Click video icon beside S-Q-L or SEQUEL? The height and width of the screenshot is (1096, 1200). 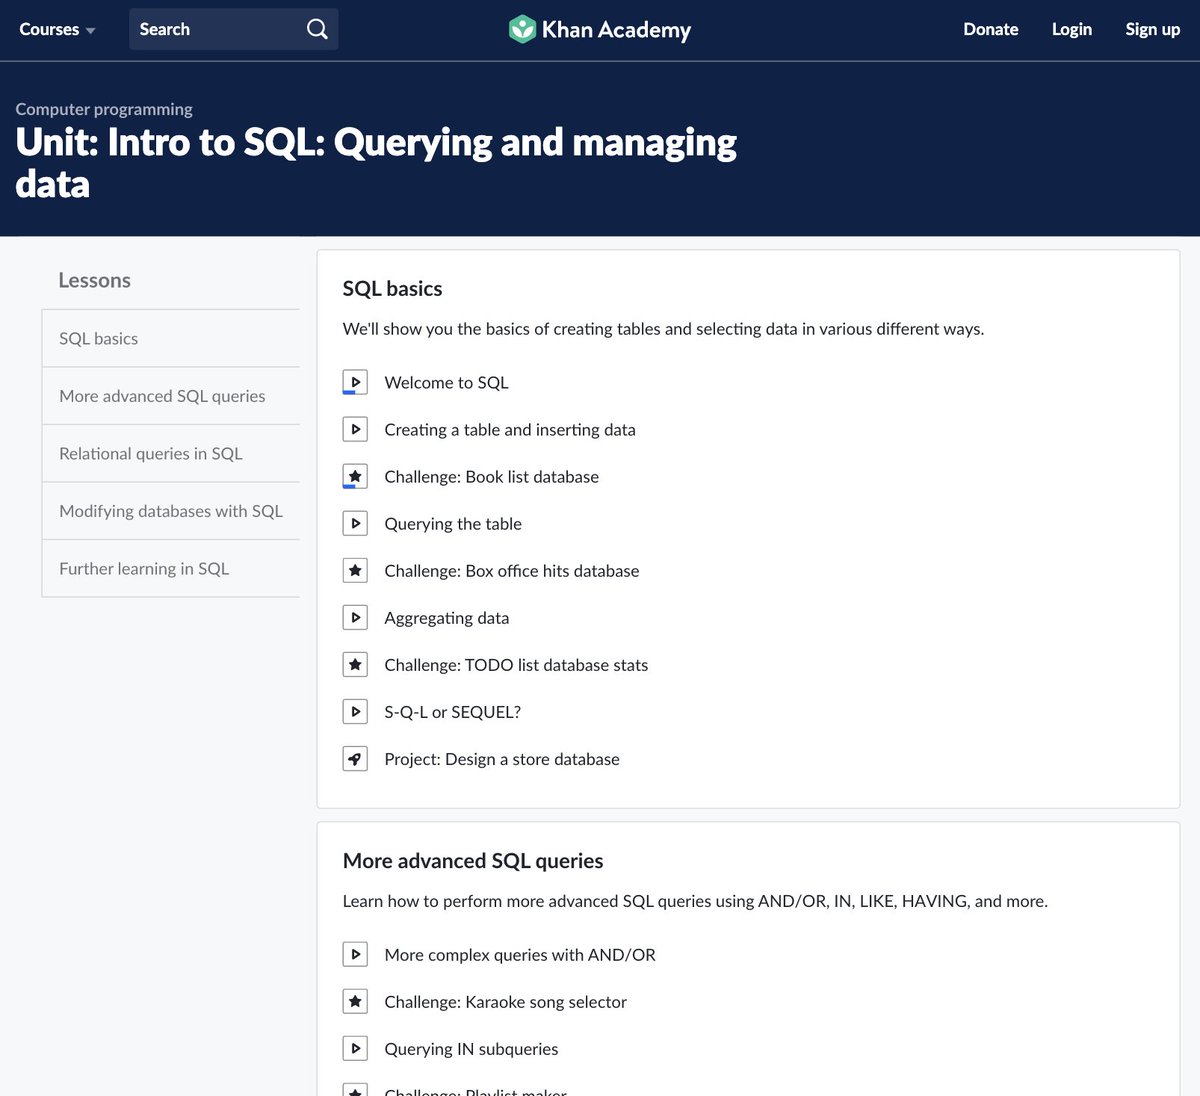coord(355,711)
